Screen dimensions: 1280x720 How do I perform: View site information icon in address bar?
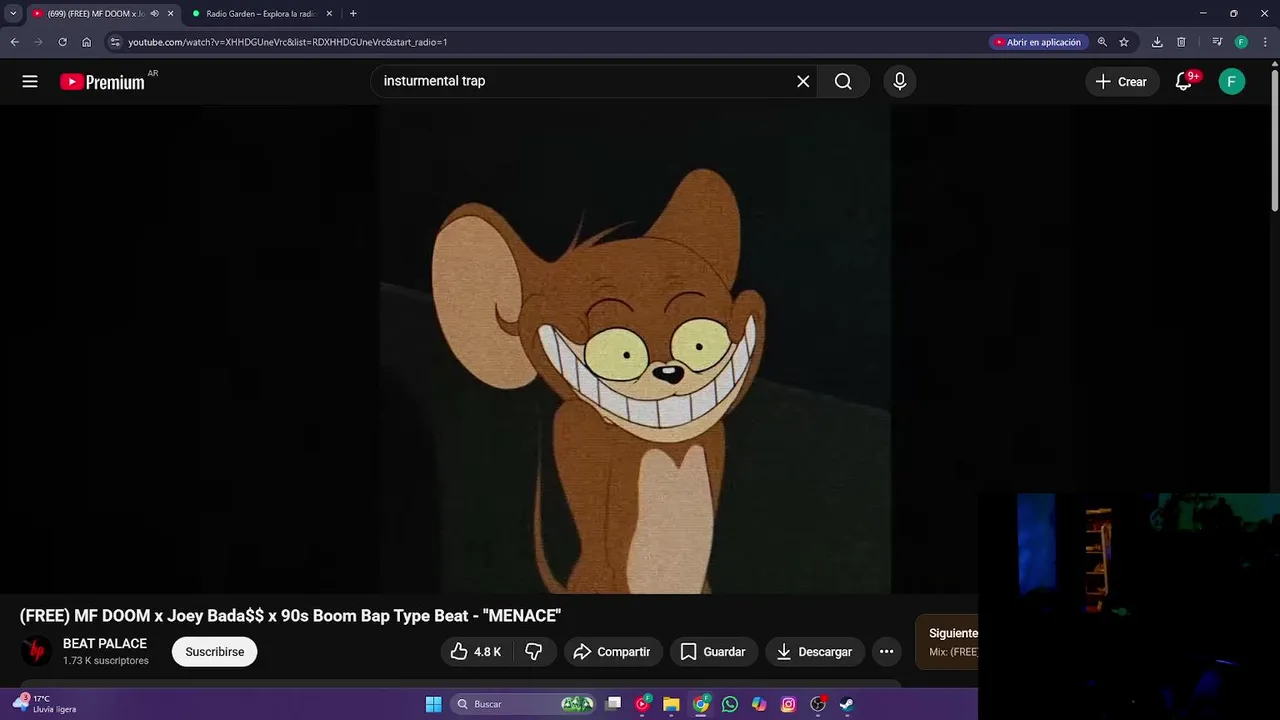115,42
